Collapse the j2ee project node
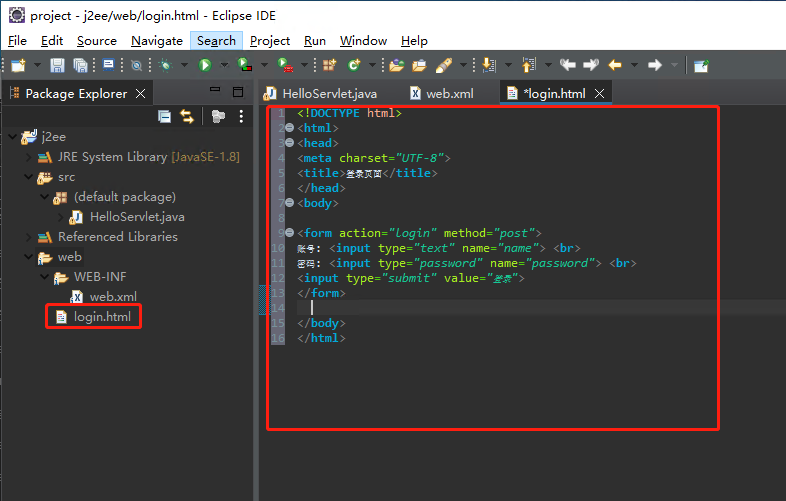This screenshot has height=501, width=786. pyautogui.click(x=13, y=136)
